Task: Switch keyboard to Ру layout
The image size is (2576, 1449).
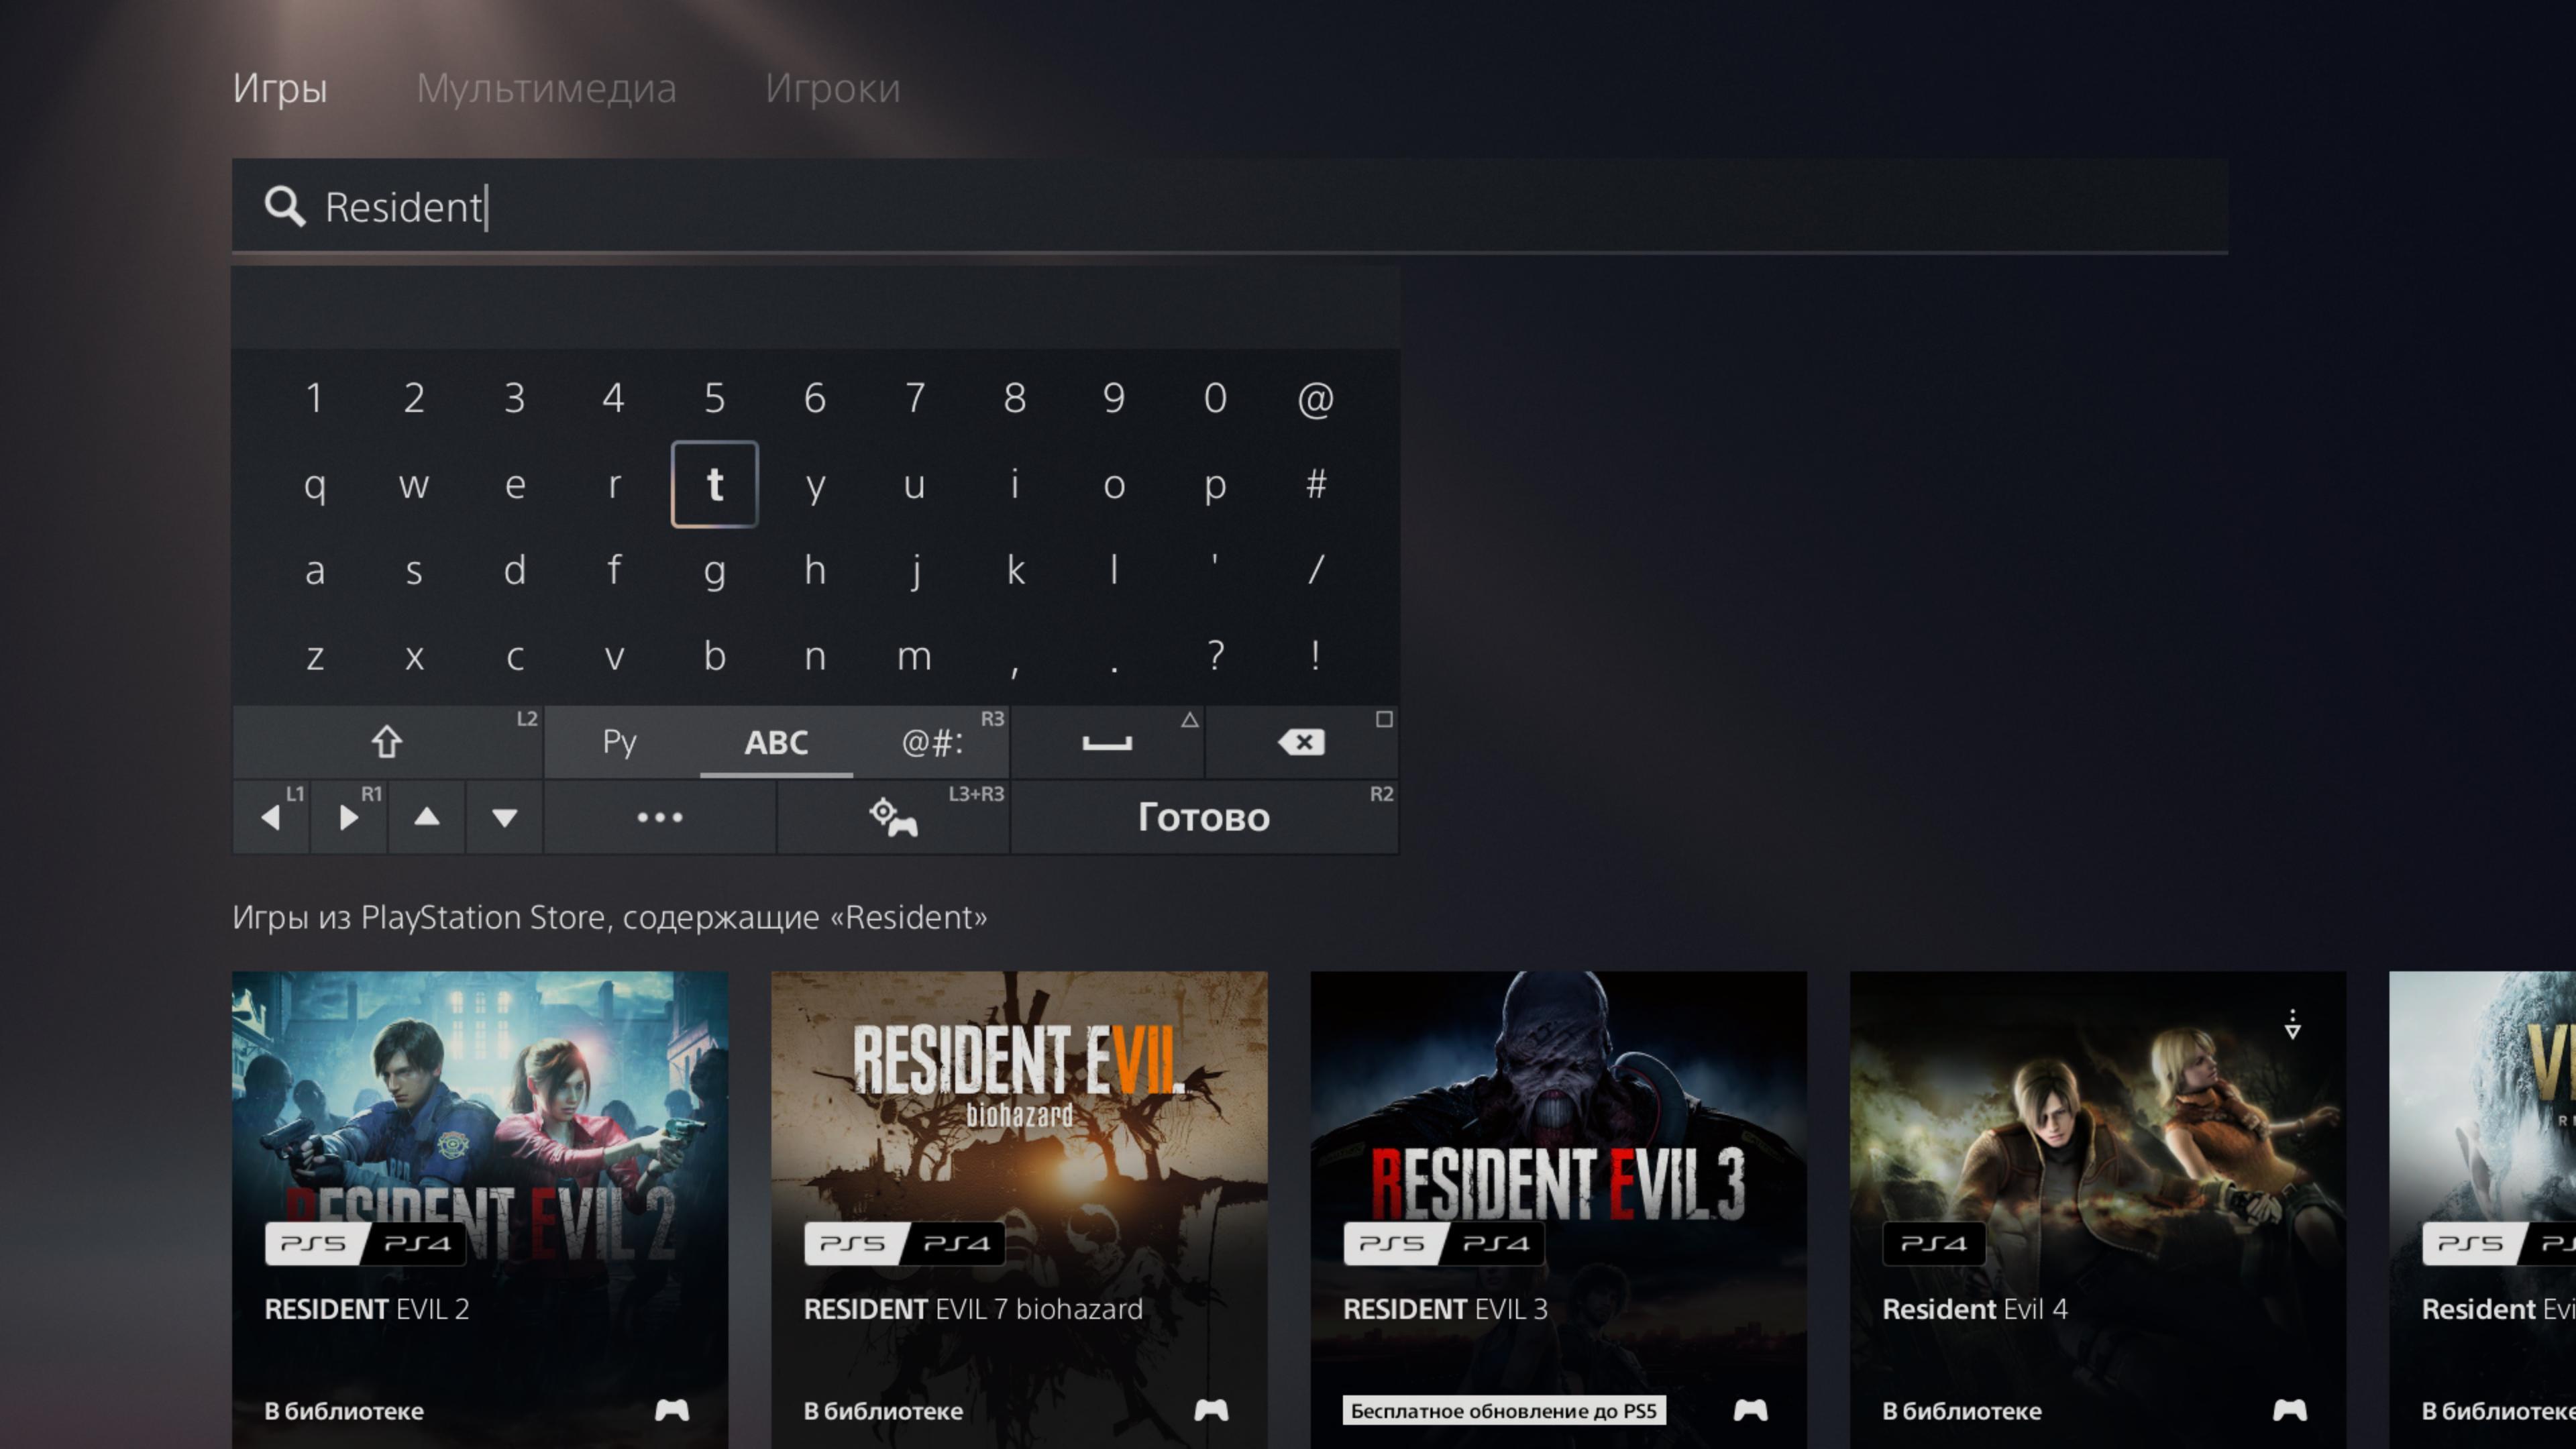Action: pos(620,742)
